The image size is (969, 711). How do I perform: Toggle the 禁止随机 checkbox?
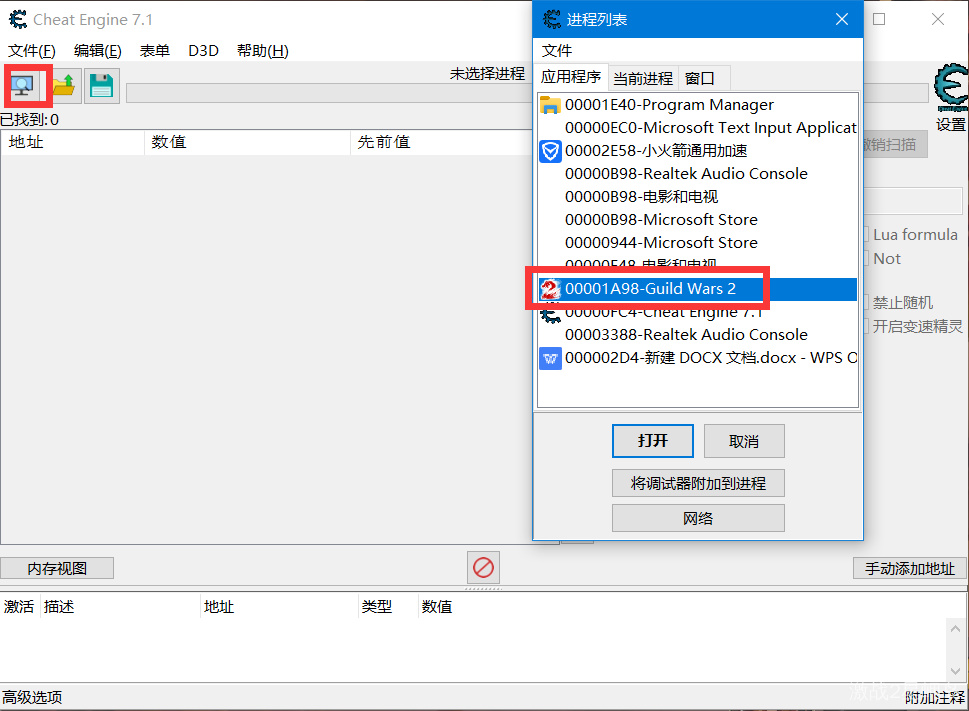tap(866, 303)
